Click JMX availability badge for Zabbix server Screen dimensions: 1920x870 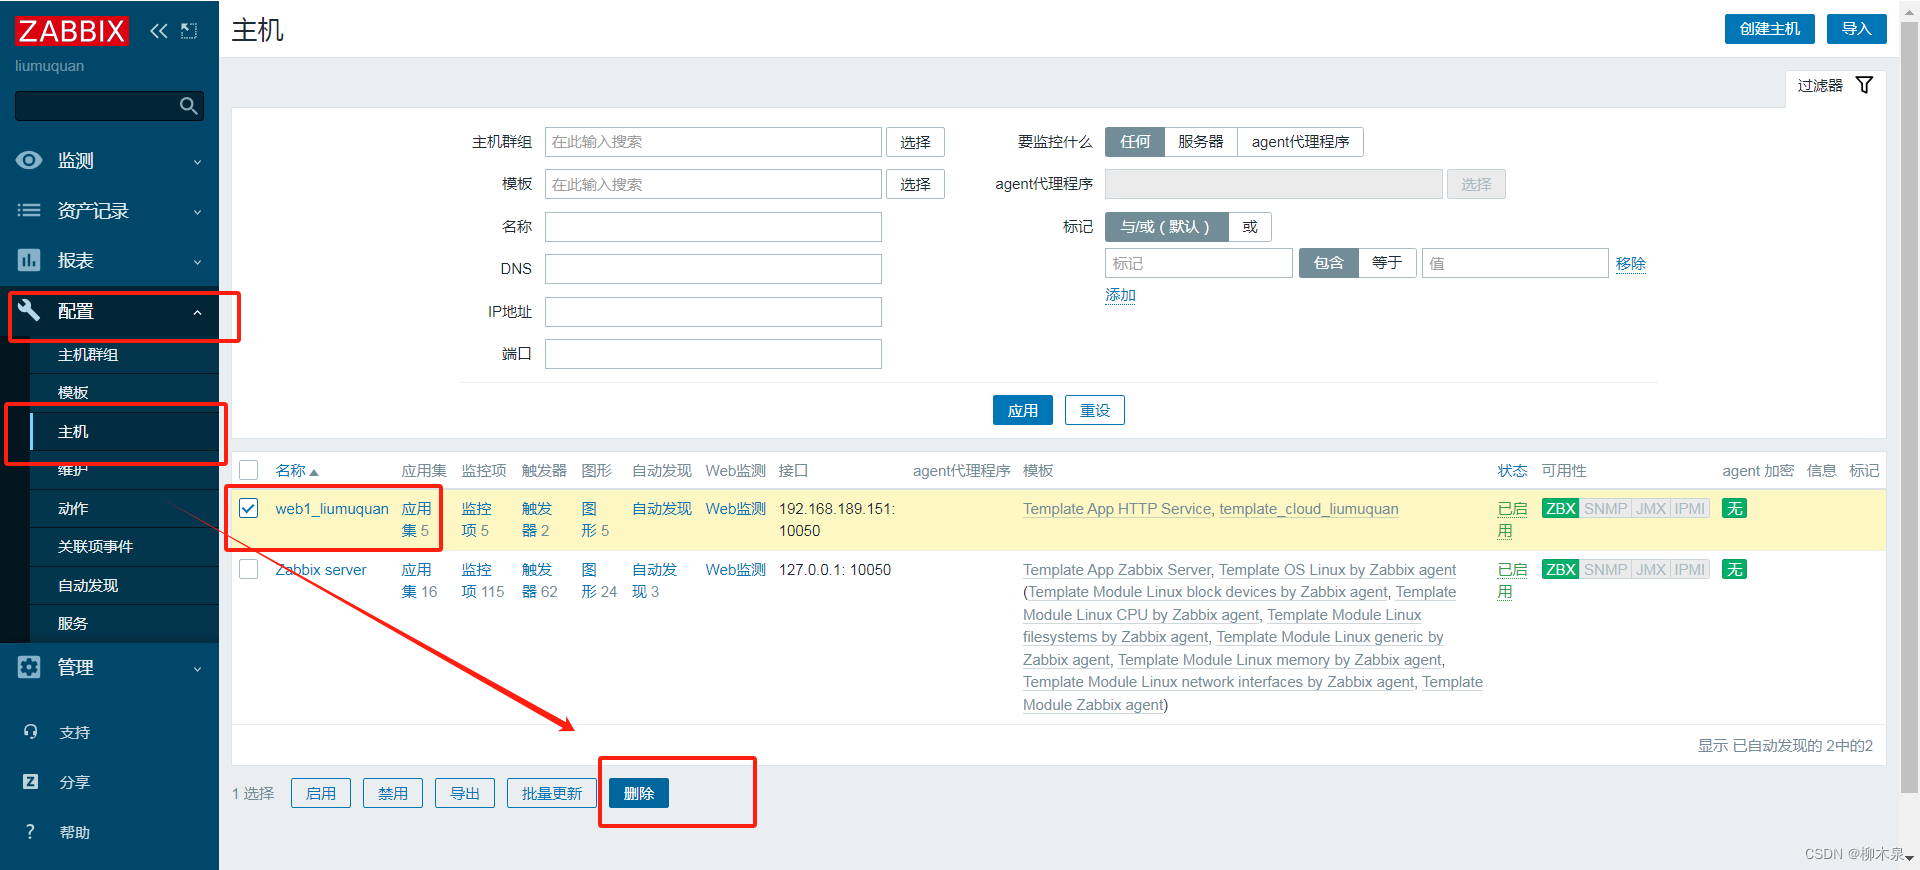1651,569
